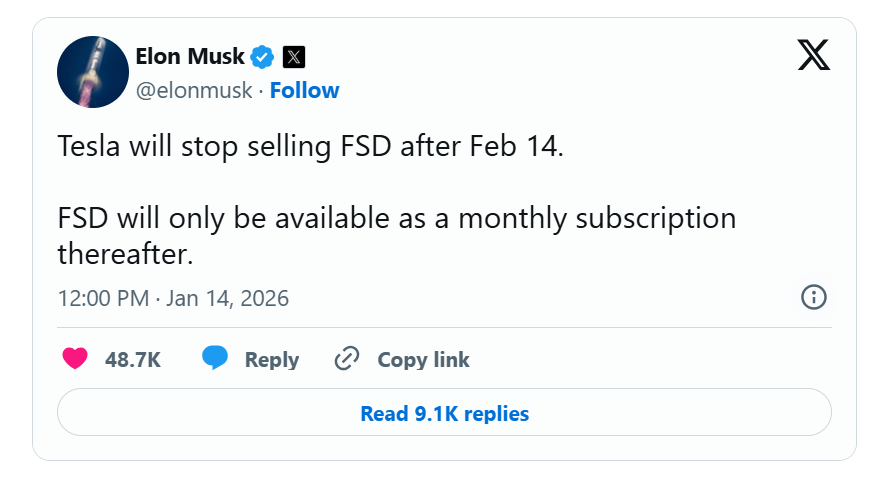Click the X logo in top-right corner
This screenshot has width=885, height=487.
tap(813, 55)
